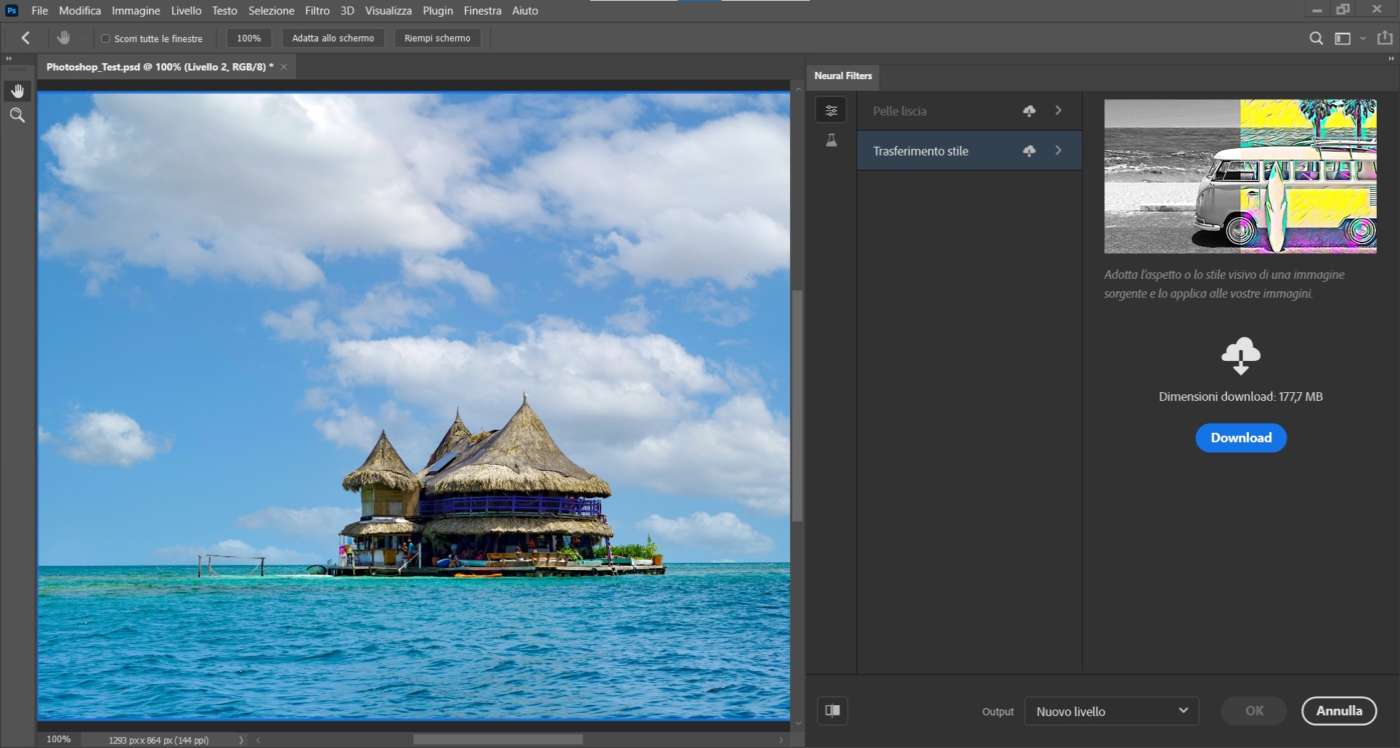Click the Annulla button
Screen dimensions: 1400x748
coord(1338,711)
